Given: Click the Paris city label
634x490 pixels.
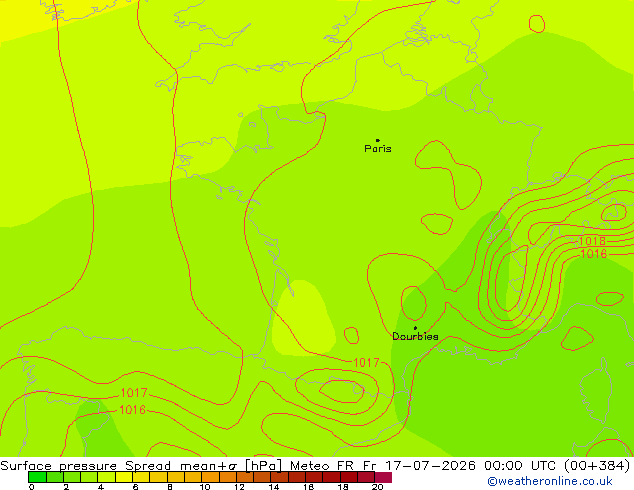Looking at the screenshot, I should 378,149.
